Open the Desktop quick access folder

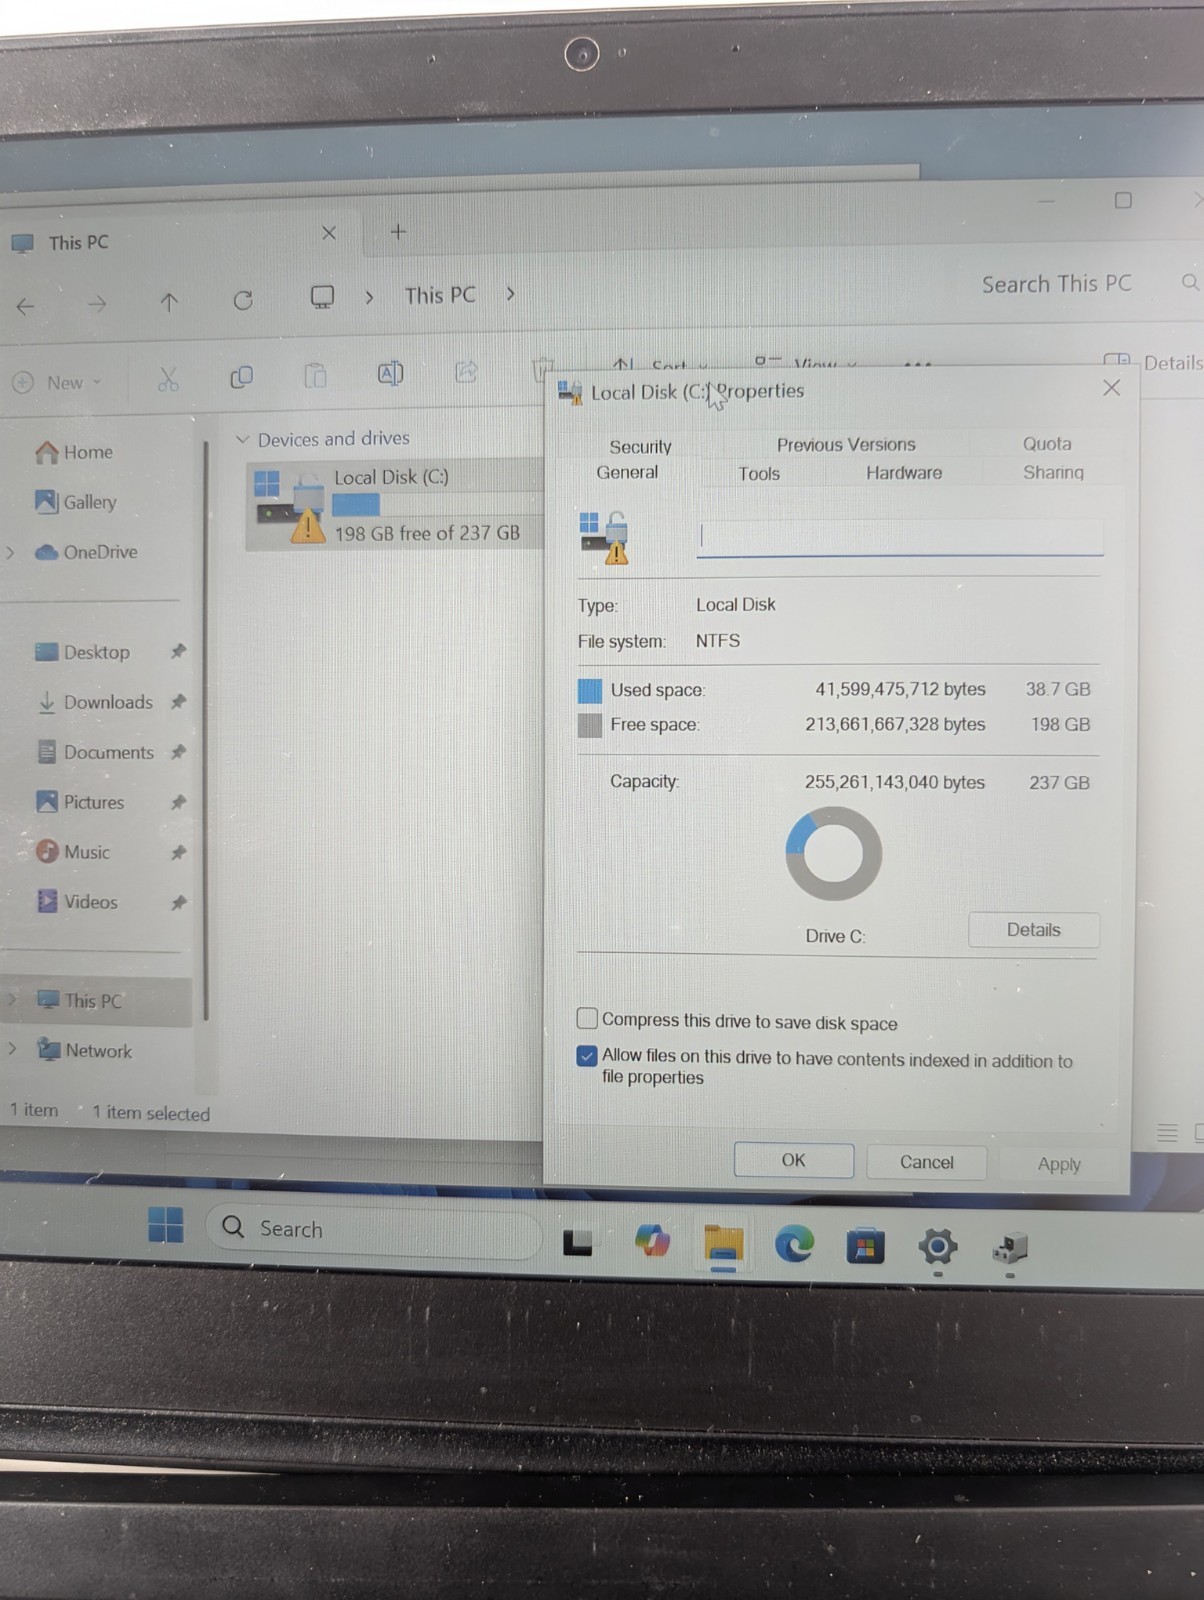point(82,652)
